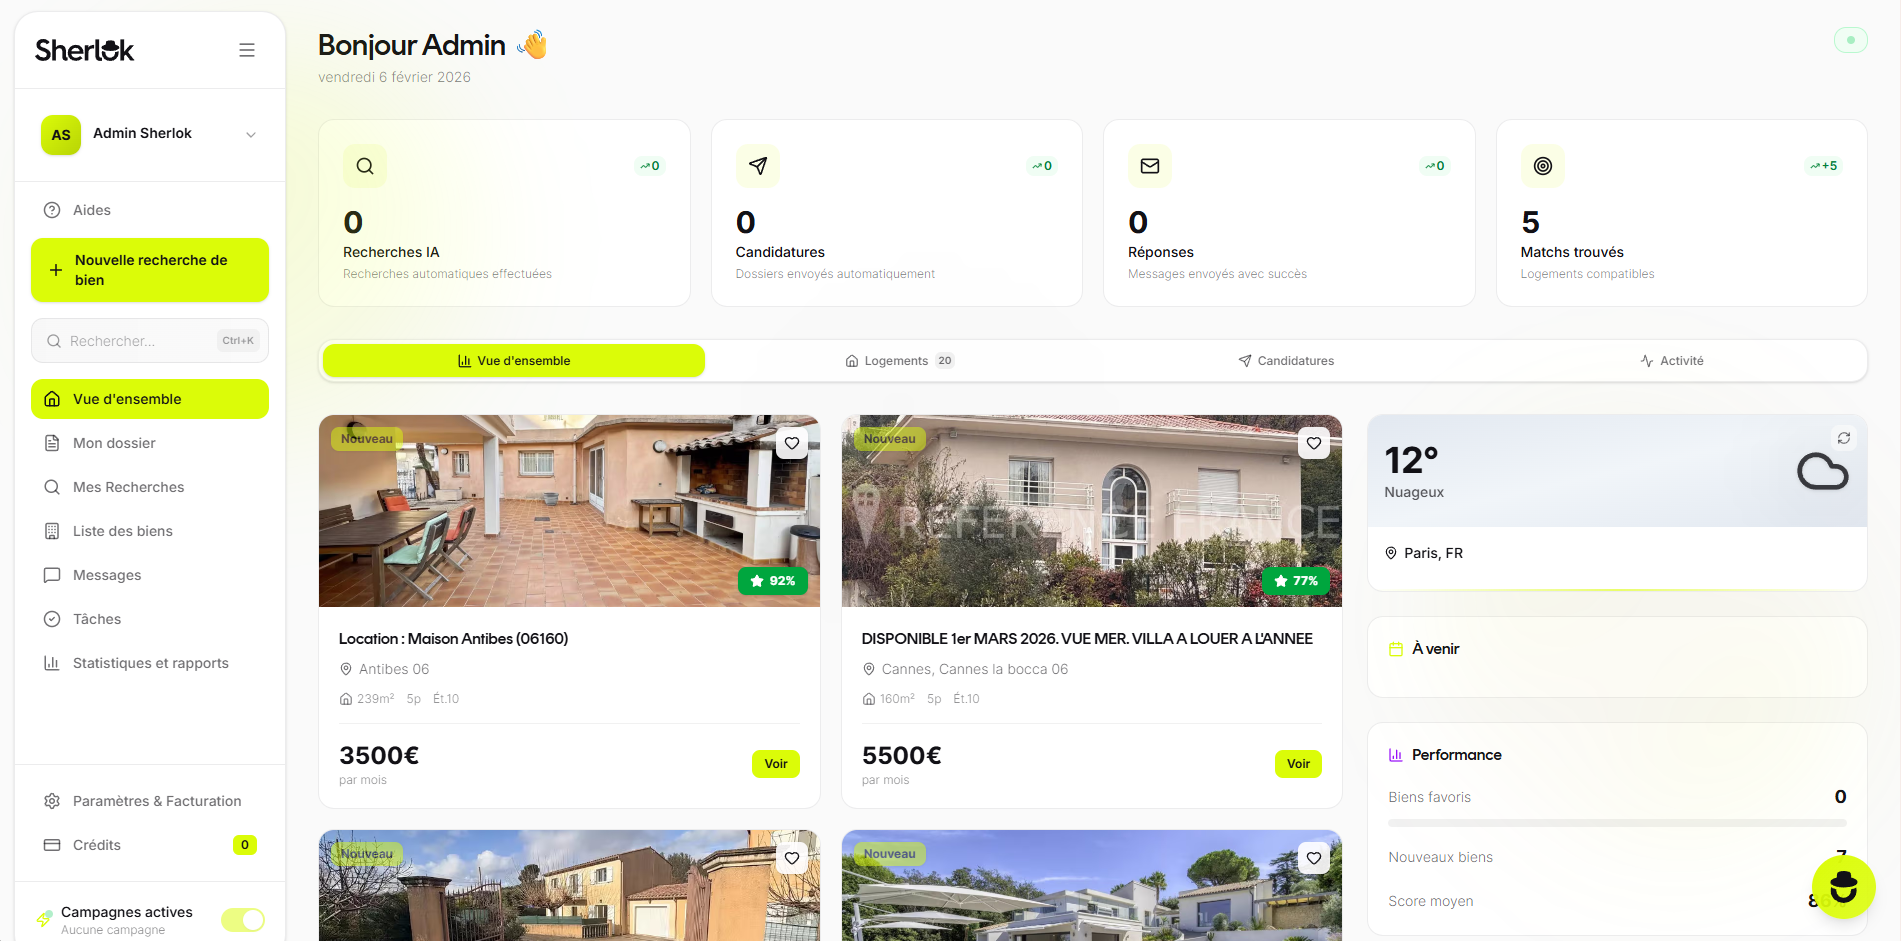This screenshot has height=941, width=1901.
Task: Switch to the Logements tab
Action: [x=899, y=361]
